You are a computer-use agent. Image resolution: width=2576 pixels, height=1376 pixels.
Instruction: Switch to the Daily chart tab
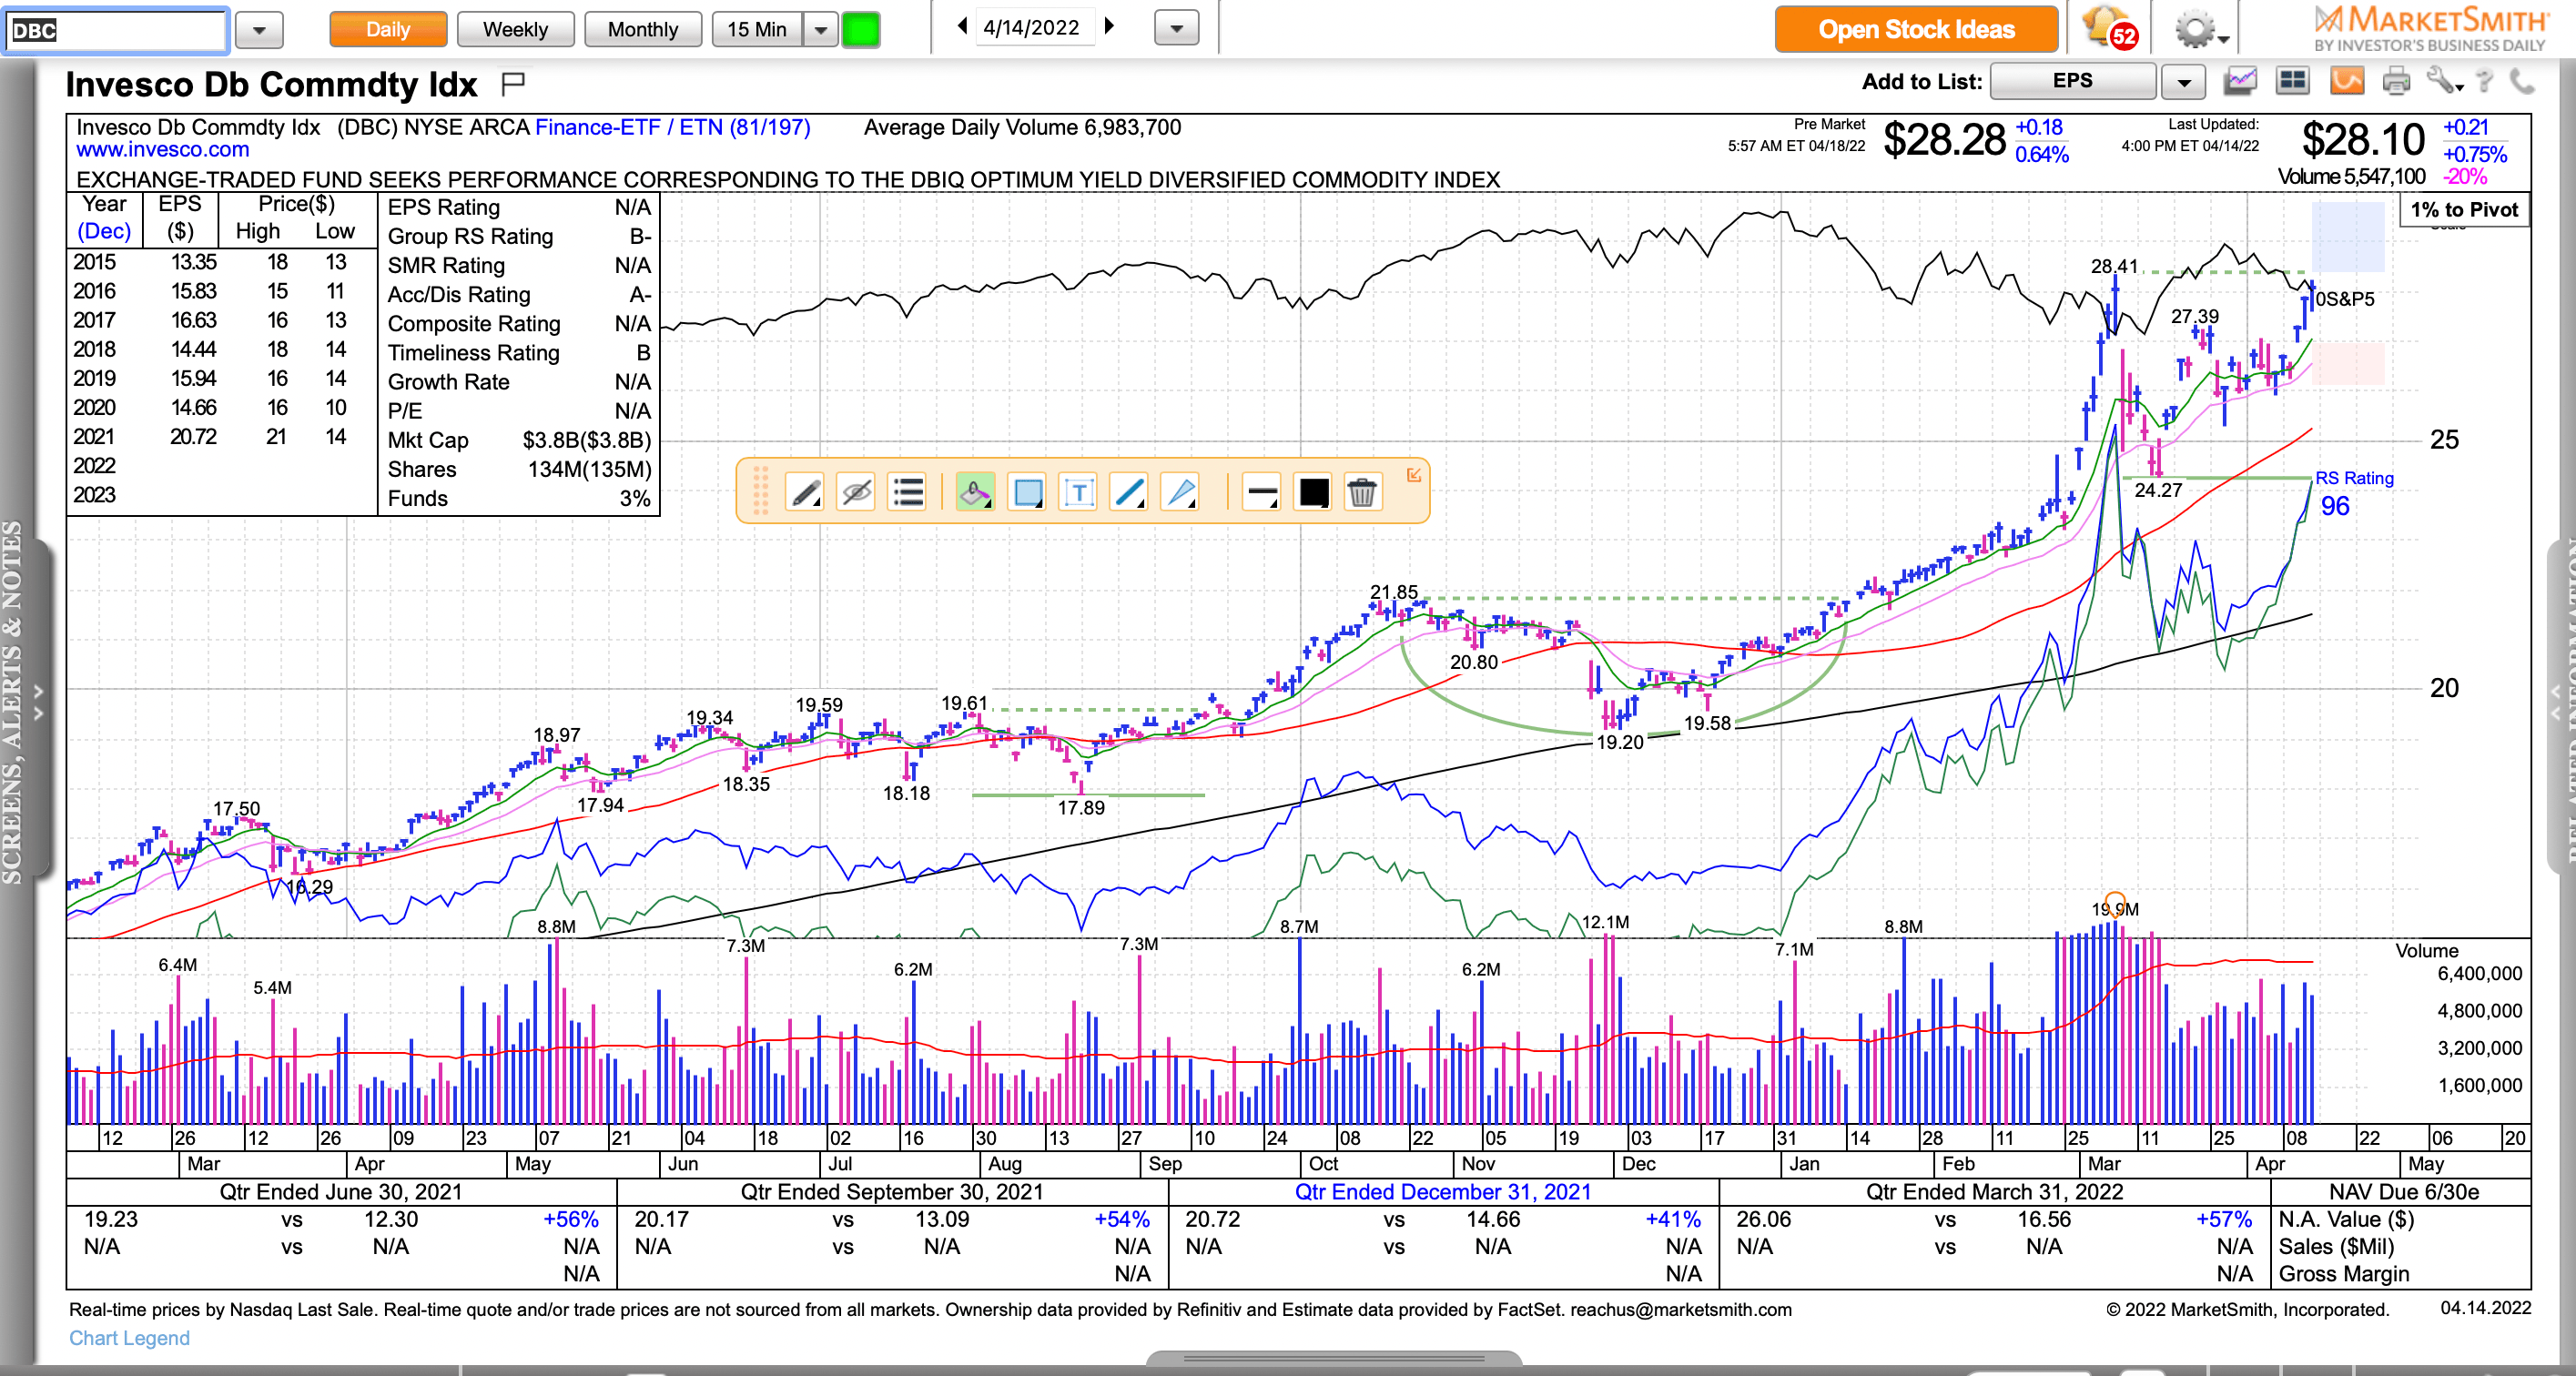[x=388, y=29]
